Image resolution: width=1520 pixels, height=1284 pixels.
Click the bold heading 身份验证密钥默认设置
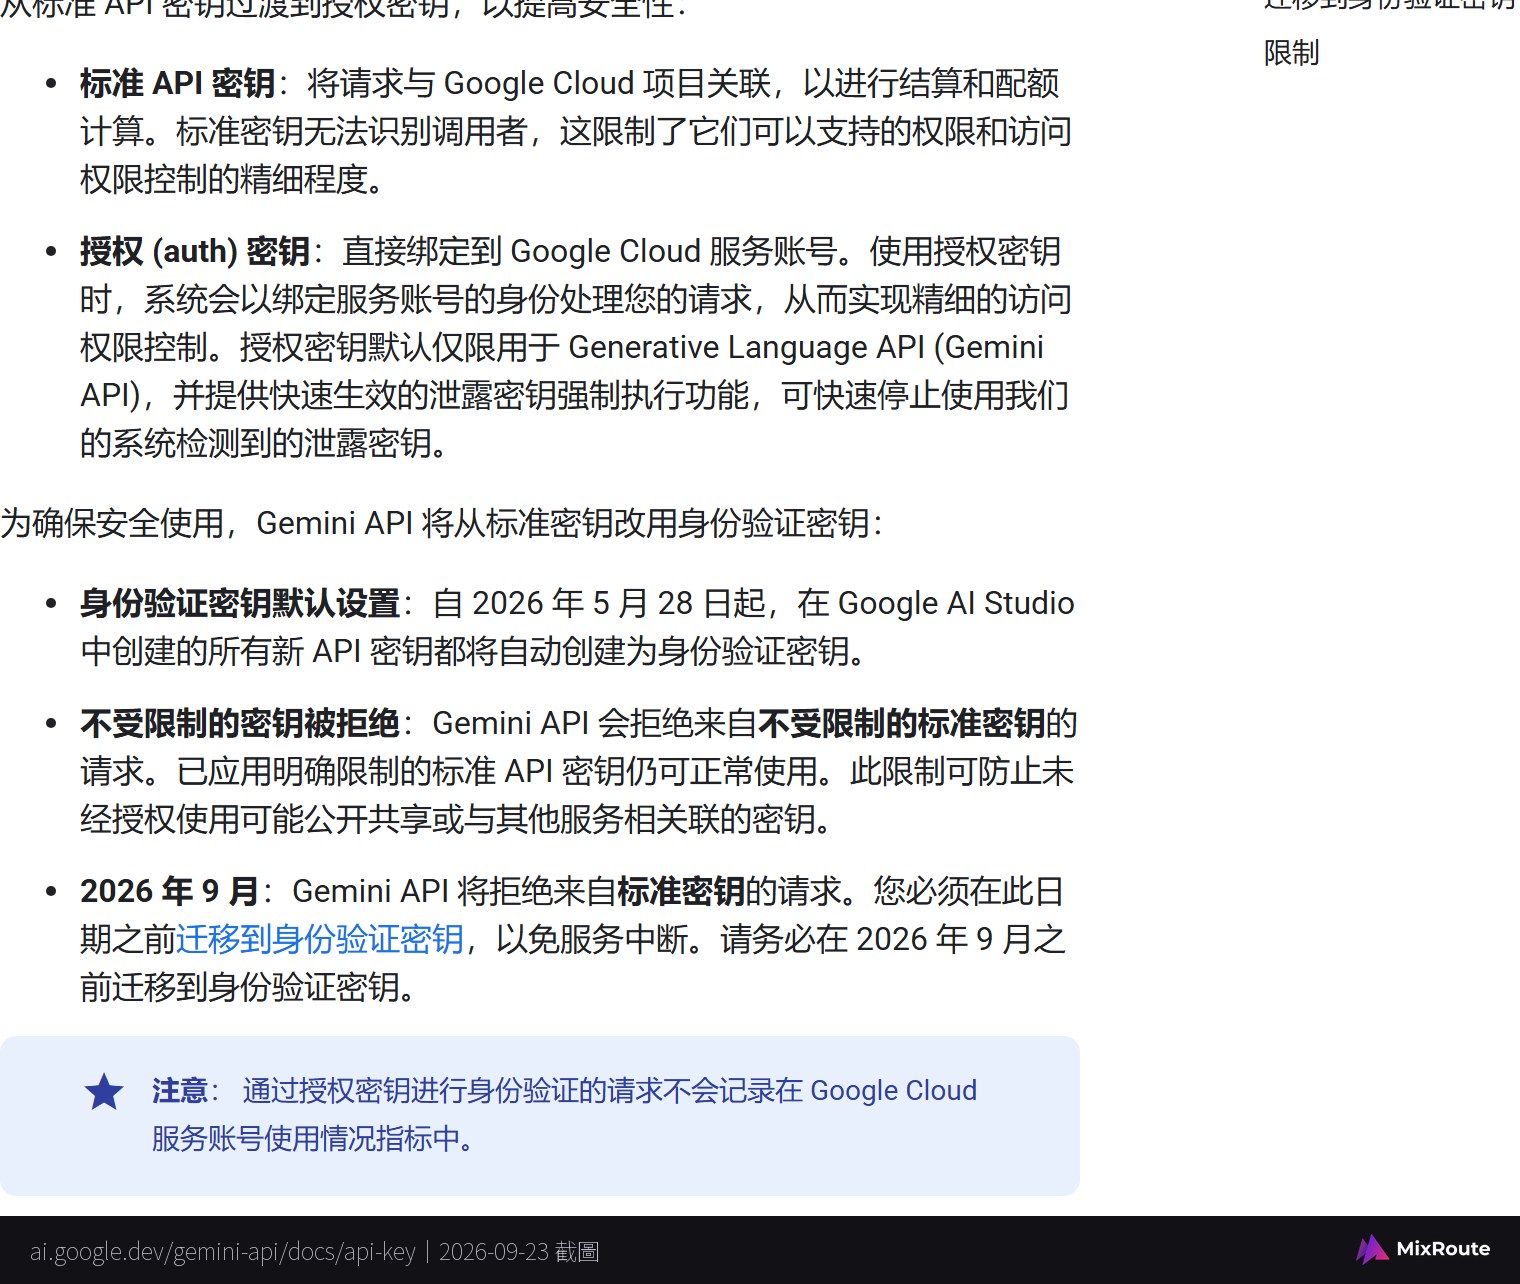[x=240, y=603]
